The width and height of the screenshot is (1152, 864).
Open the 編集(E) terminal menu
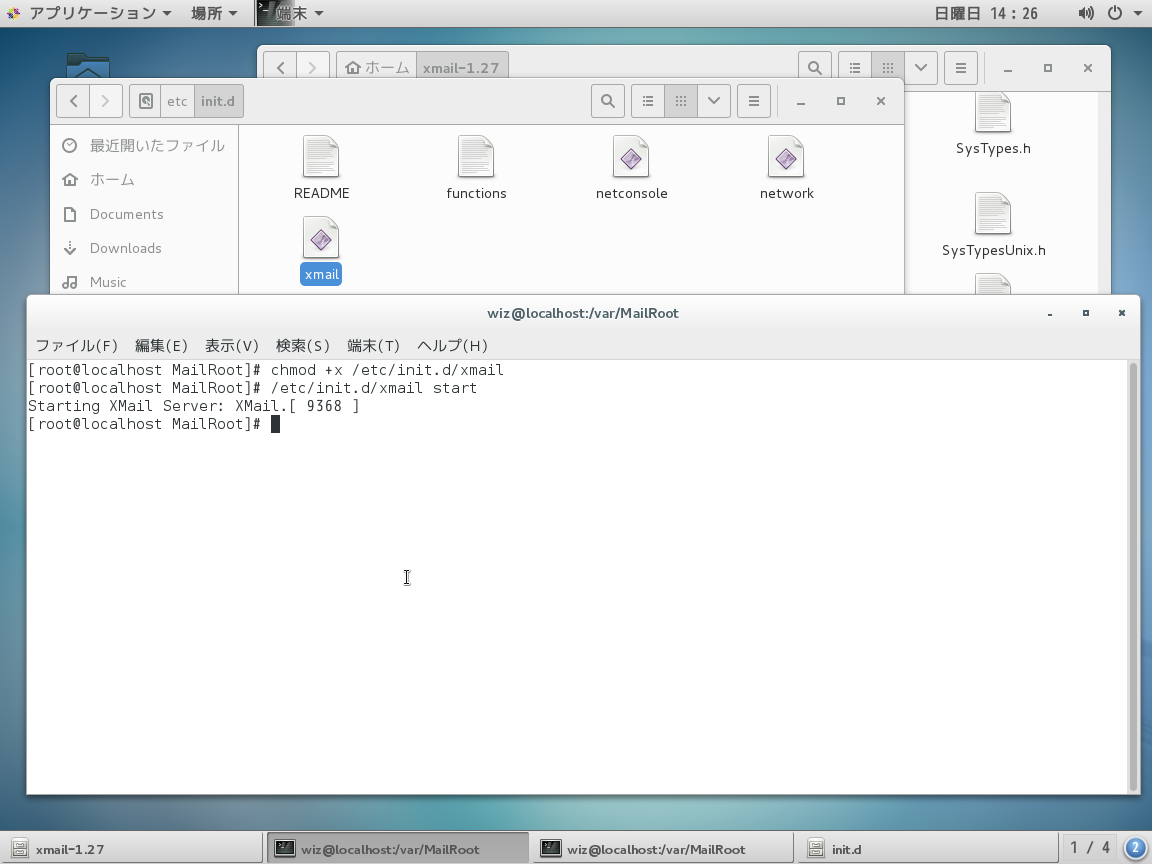162,345
